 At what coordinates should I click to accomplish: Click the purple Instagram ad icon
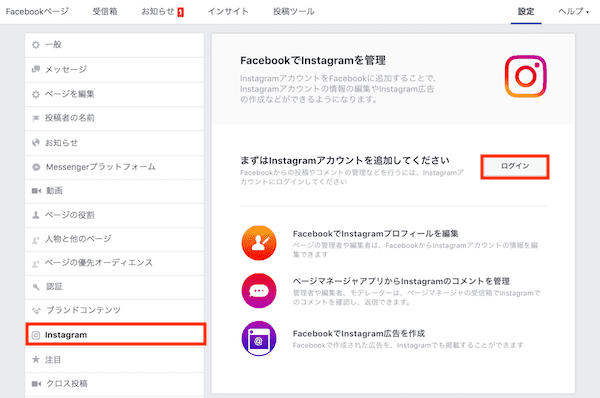[x=259, y=339]
